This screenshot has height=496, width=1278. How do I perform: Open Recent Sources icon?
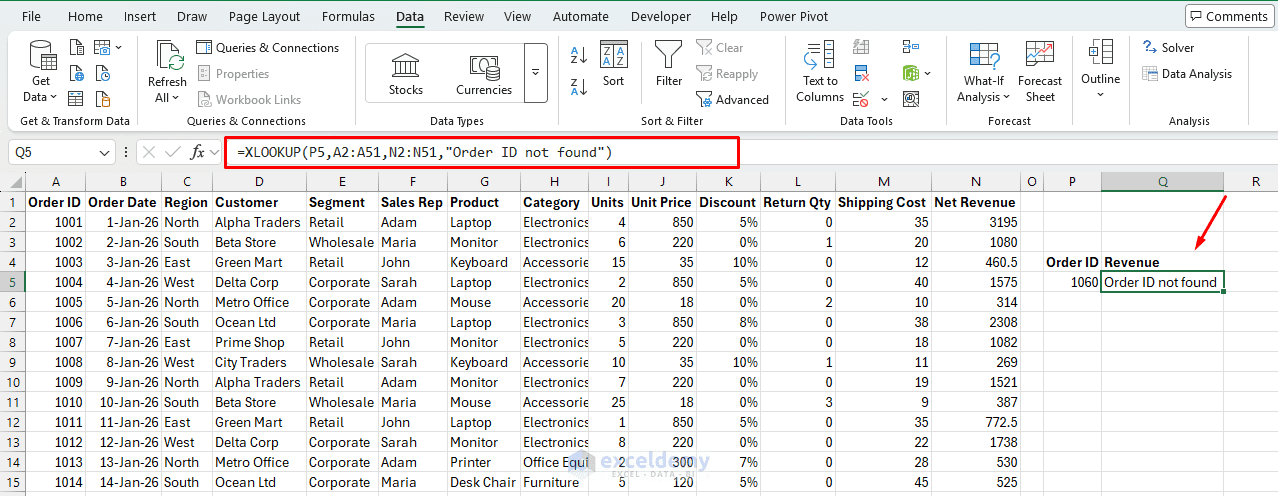pyautogui.click(x=103, y=73)
